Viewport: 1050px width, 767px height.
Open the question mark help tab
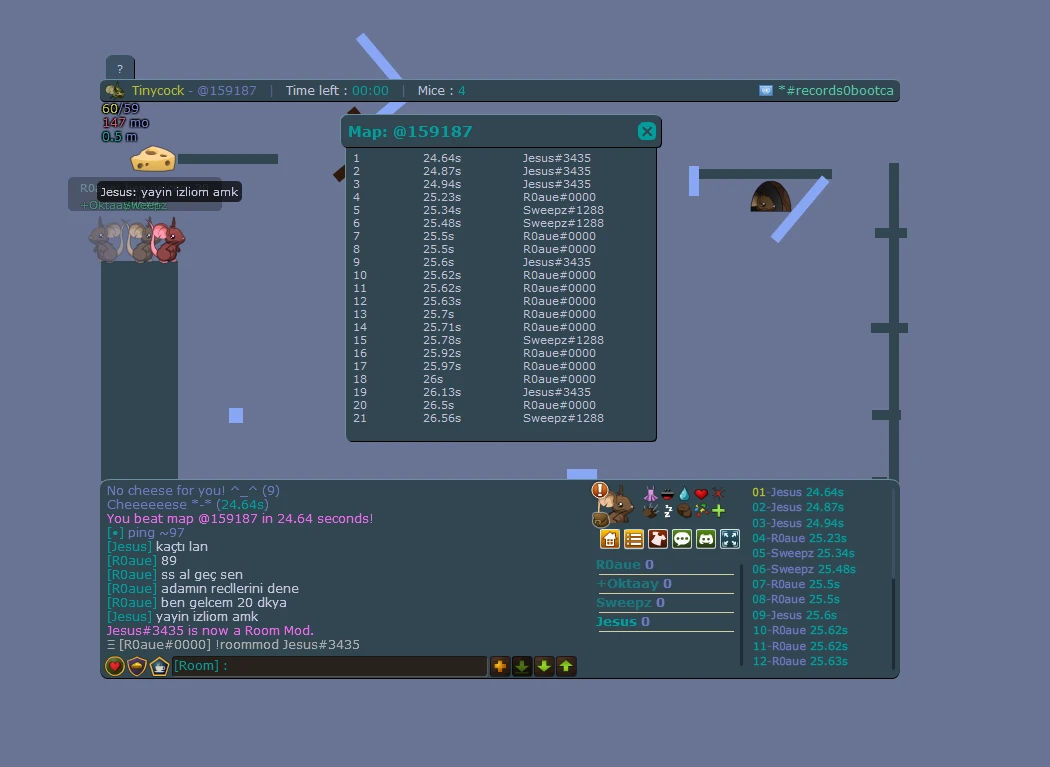pyautogui.click(x=120, y=68)
